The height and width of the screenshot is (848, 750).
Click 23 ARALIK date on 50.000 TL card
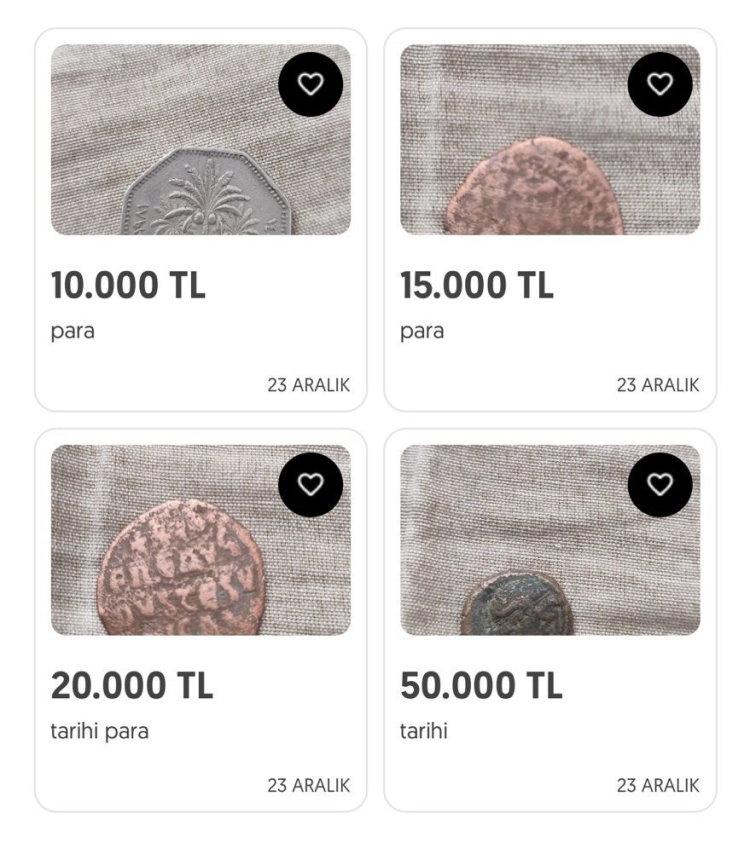[x=658, y=785]
